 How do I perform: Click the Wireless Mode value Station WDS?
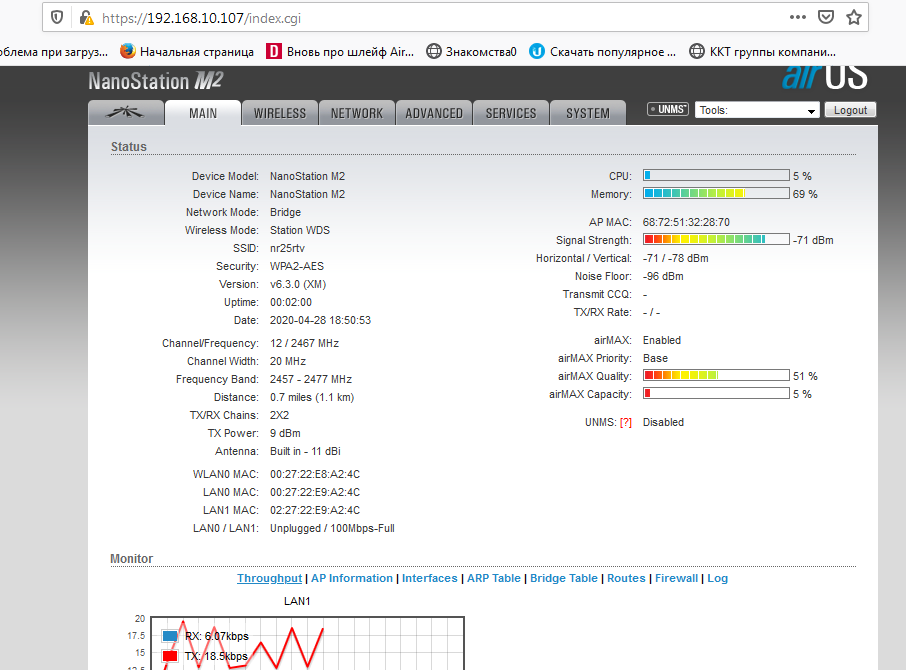[300, 230]
